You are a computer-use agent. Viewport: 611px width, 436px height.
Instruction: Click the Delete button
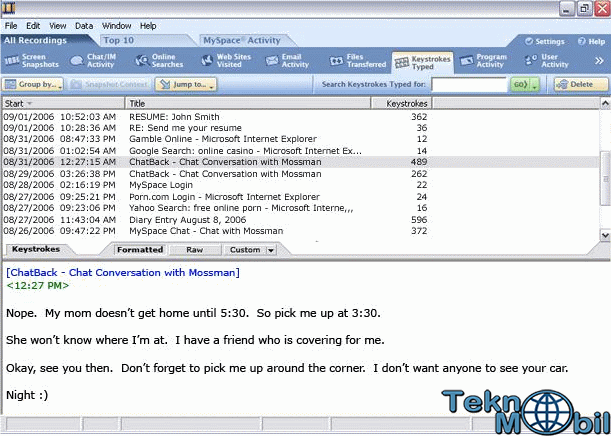[x=581, y=84]
